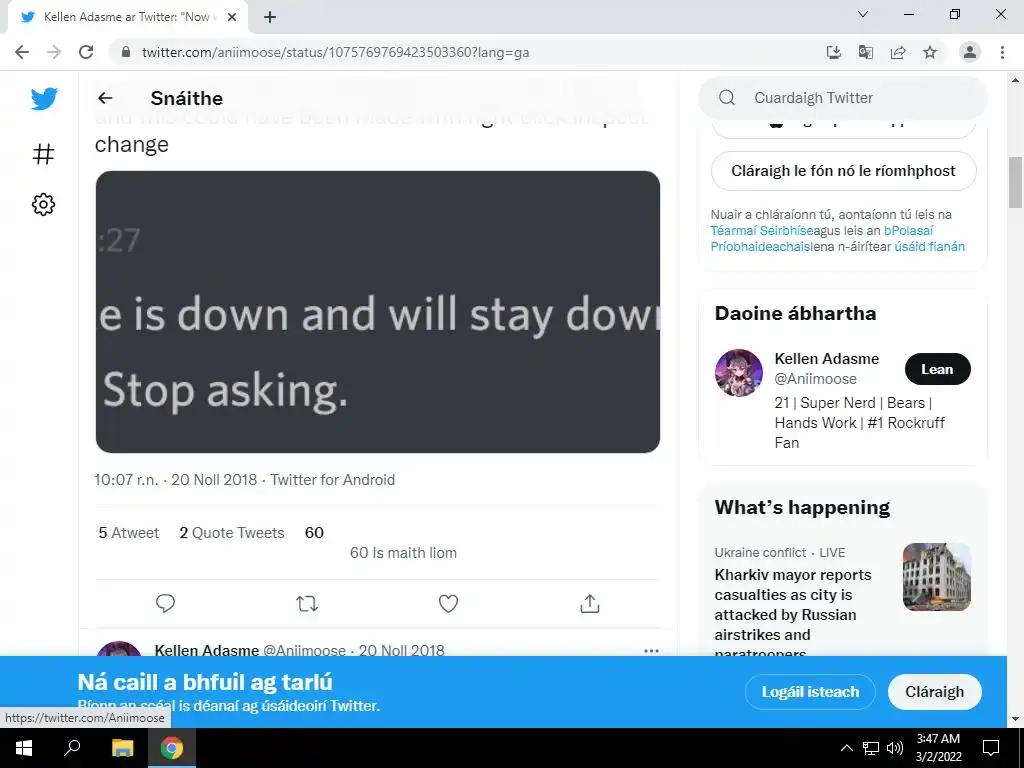This screenshot has height=768, width=1024.
Task: Click the page vertical scrollbar thumb
Action: click(1015, 182)
